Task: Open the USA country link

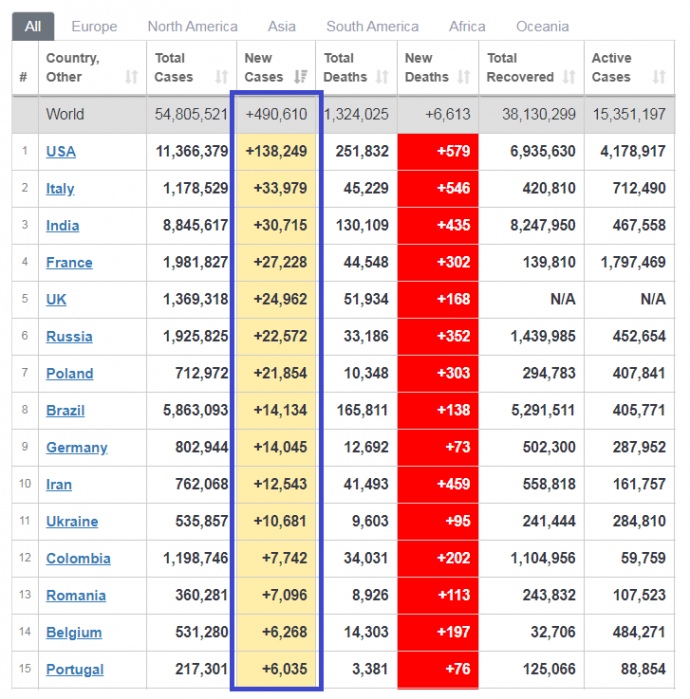Action: [x=60, y=152]
